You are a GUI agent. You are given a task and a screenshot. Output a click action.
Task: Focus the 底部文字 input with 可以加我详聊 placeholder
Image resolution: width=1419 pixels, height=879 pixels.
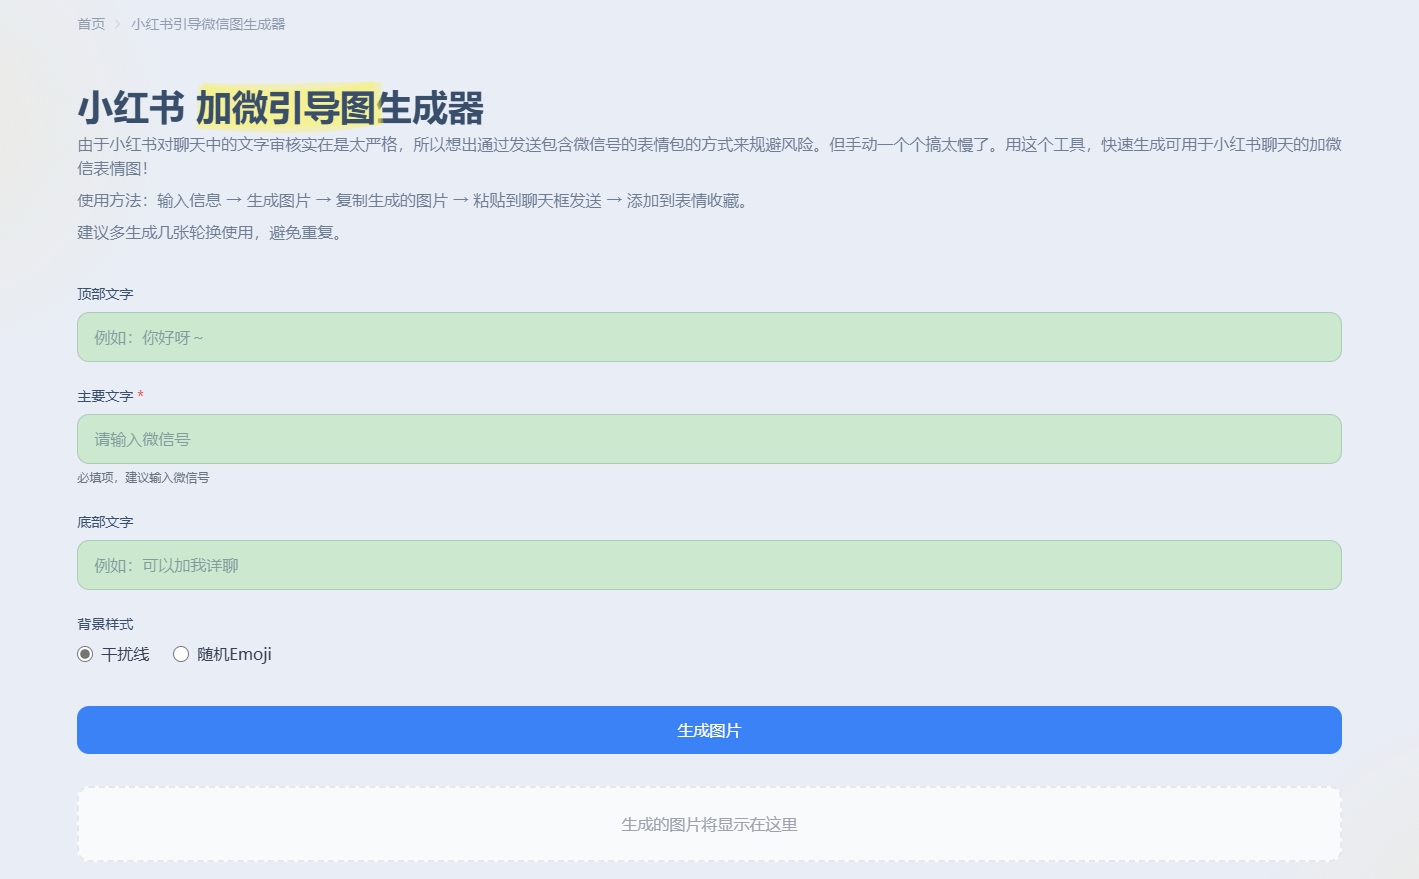point(709,566)
